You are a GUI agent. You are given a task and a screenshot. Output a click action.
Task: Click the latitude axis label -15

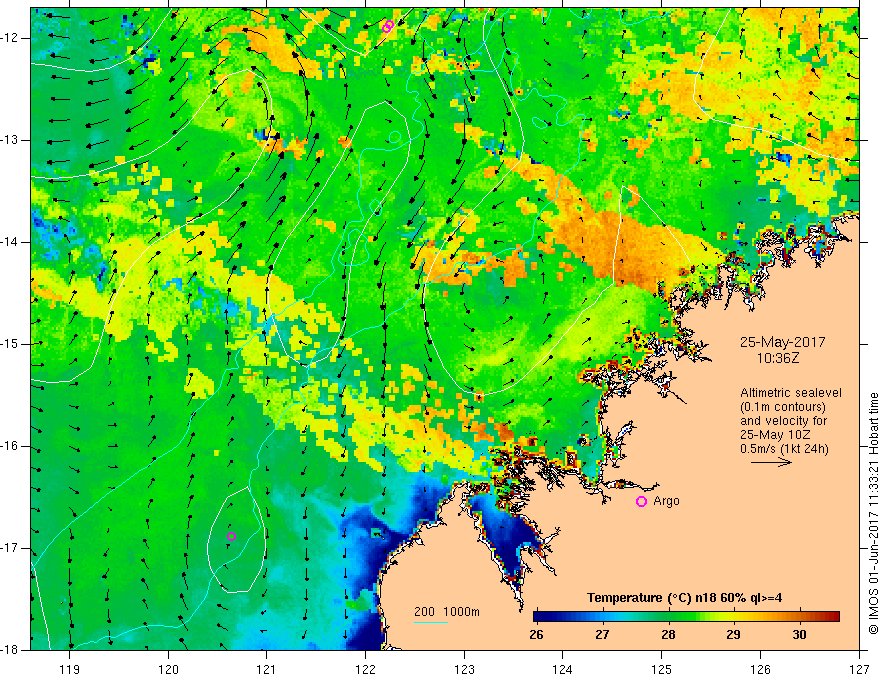tap(10, 344)
